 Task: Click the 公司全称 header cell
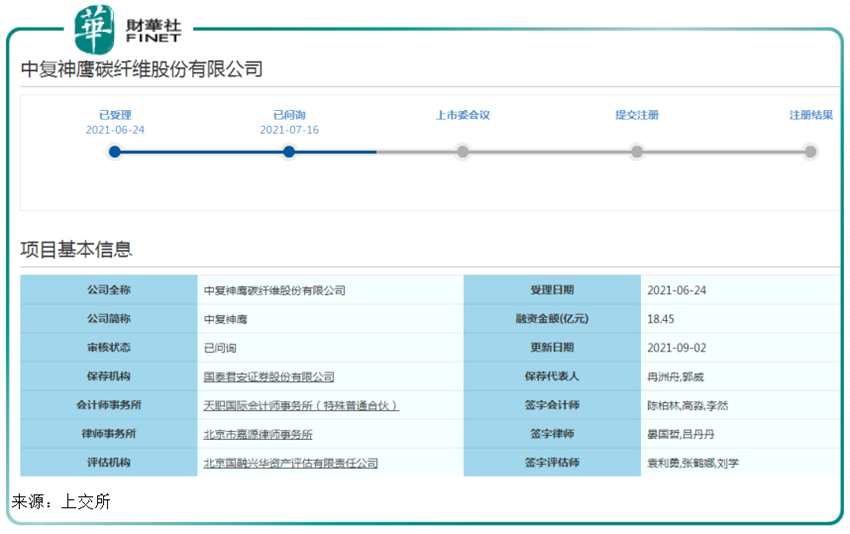coord(109,289)
